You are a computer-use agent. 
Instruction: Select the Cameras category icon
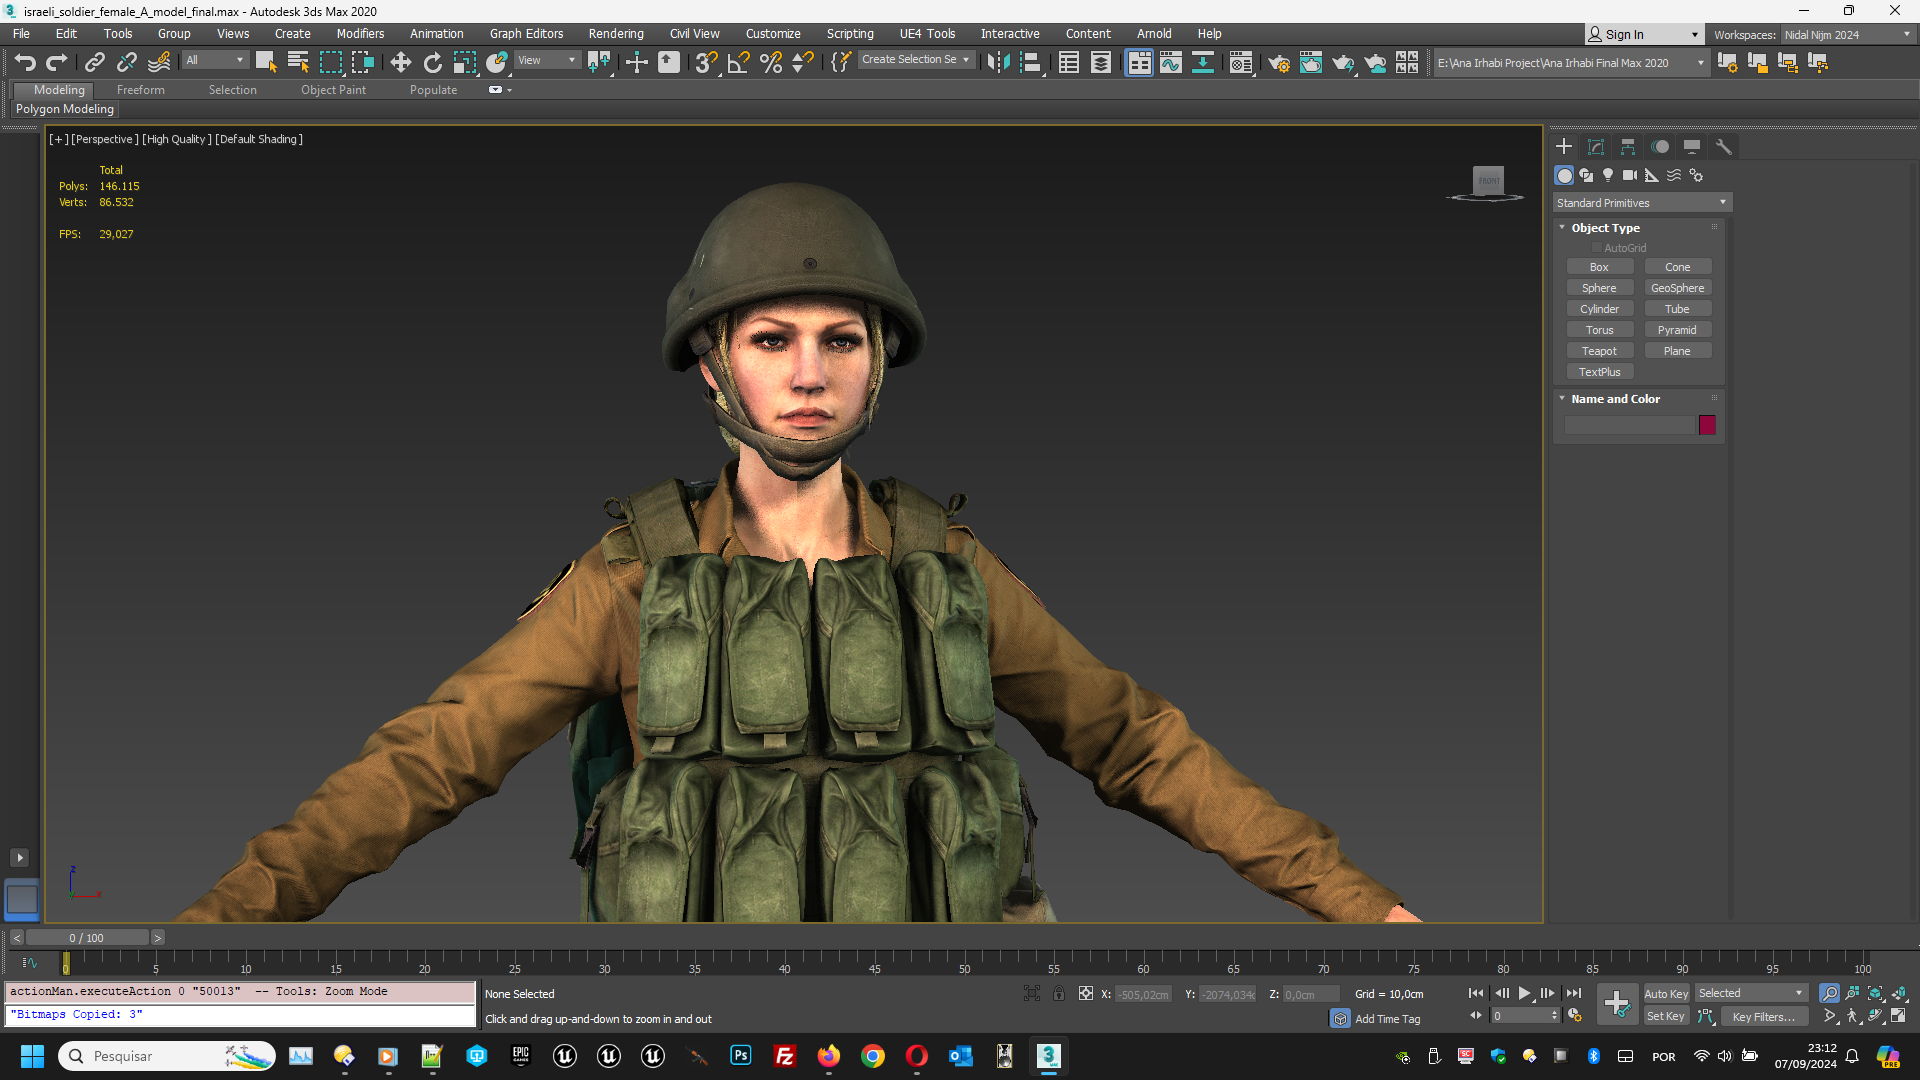click(1630, 175)
